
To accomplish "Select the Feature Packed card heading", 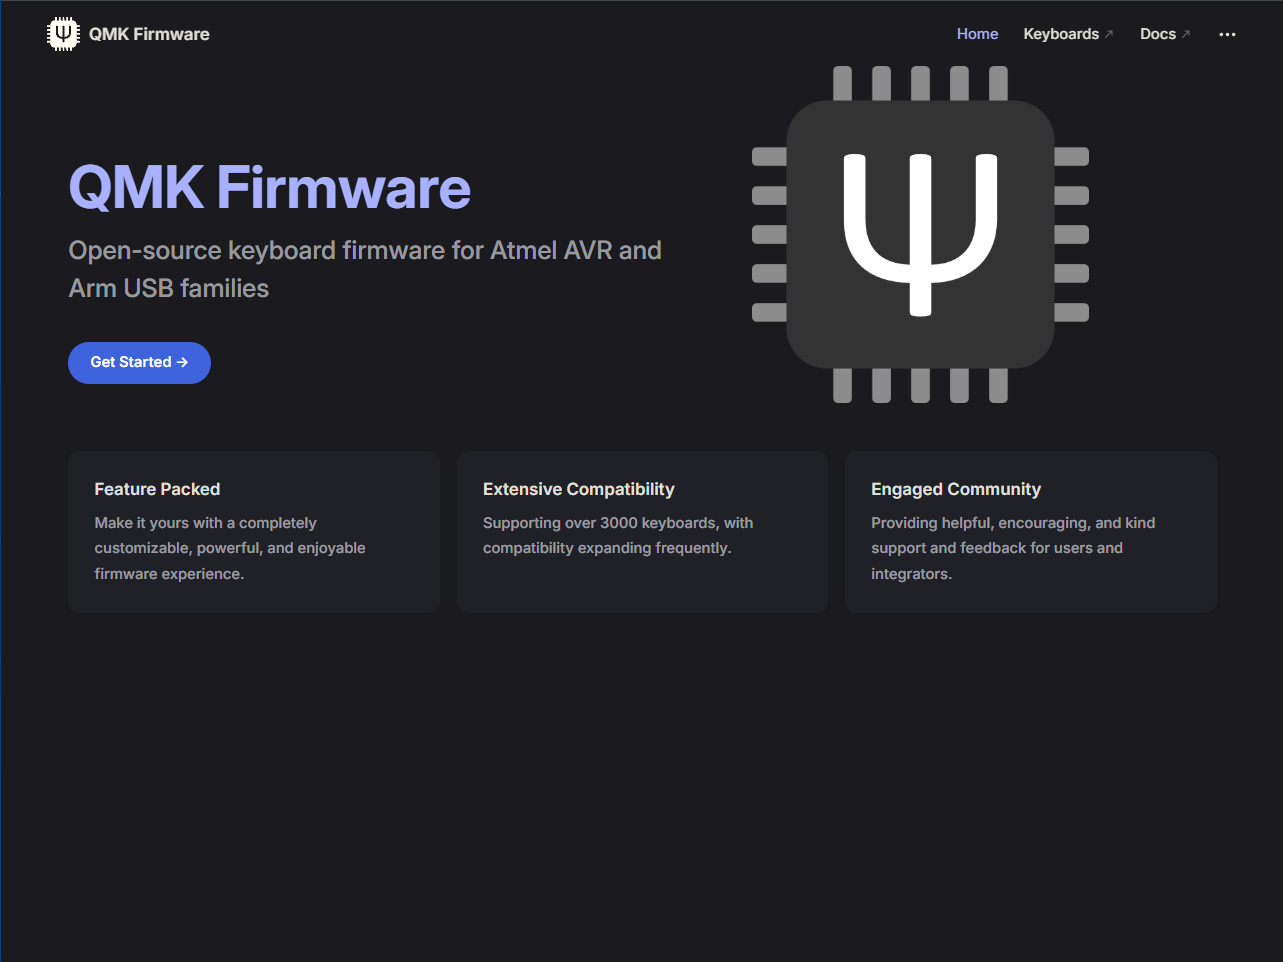I will (157, 489).
